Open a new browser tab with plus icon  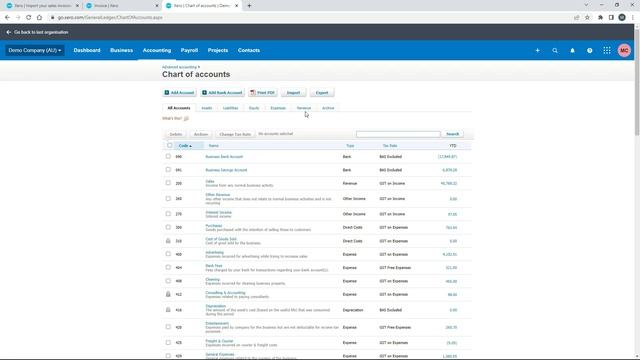pyautogui.click(x=249, y=6)
